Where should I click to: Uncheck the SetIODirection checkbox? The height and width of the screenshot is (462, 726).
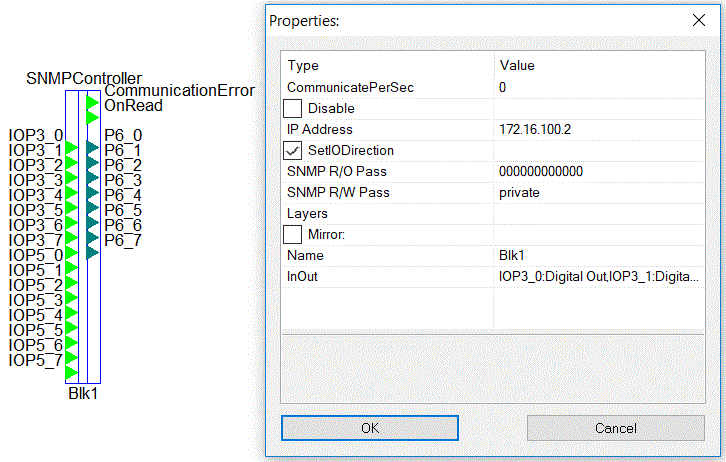[x=292, y=150]
